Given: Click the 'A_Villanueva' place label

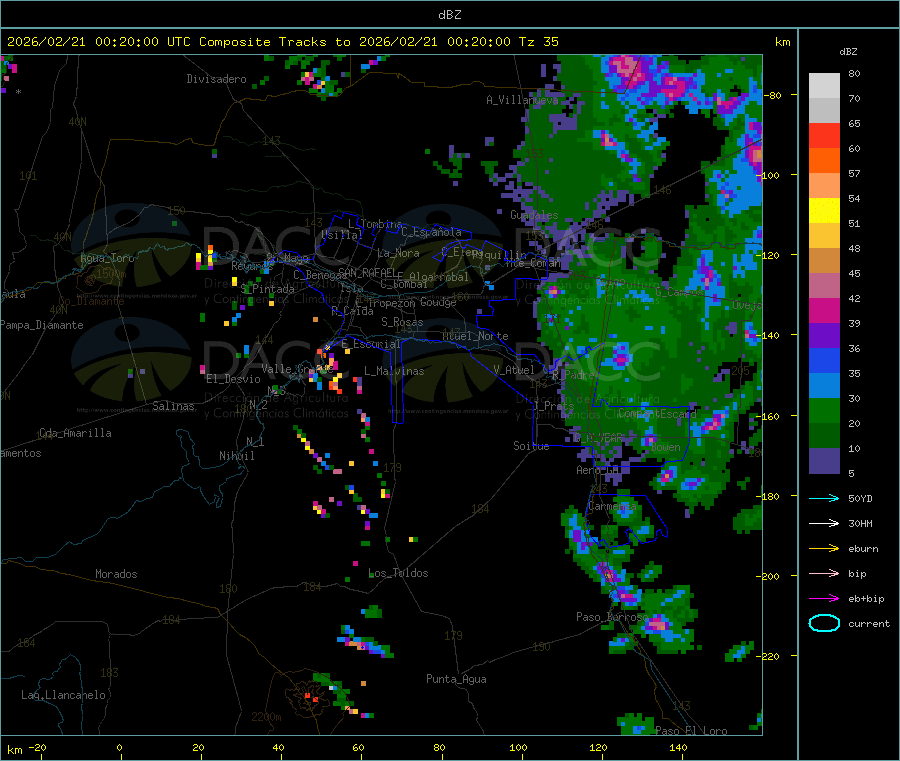Looking at the screenshot, I should [522, 100].
